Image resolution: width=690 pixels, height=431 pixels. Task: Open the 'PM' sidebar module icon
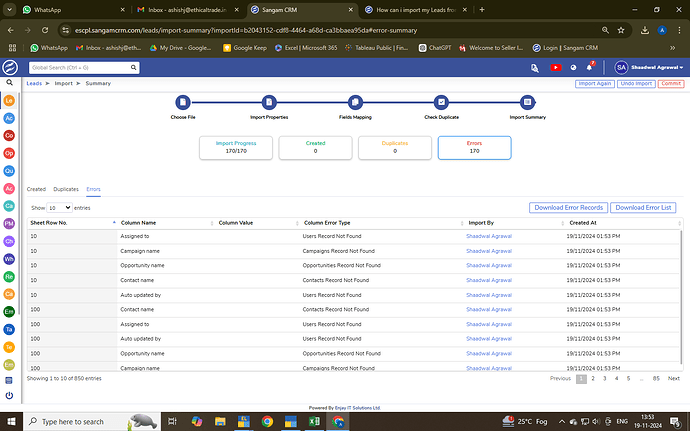(x=9, y=224)
